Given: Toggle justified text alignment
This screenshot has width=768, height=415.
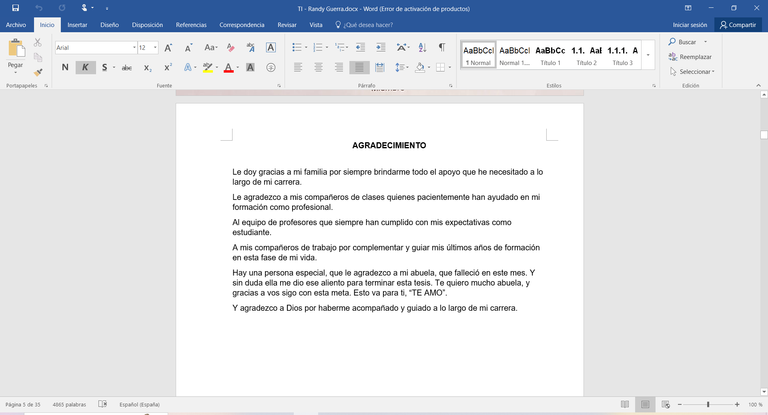Looking at the screenshot, I should (x=359, y=68).
